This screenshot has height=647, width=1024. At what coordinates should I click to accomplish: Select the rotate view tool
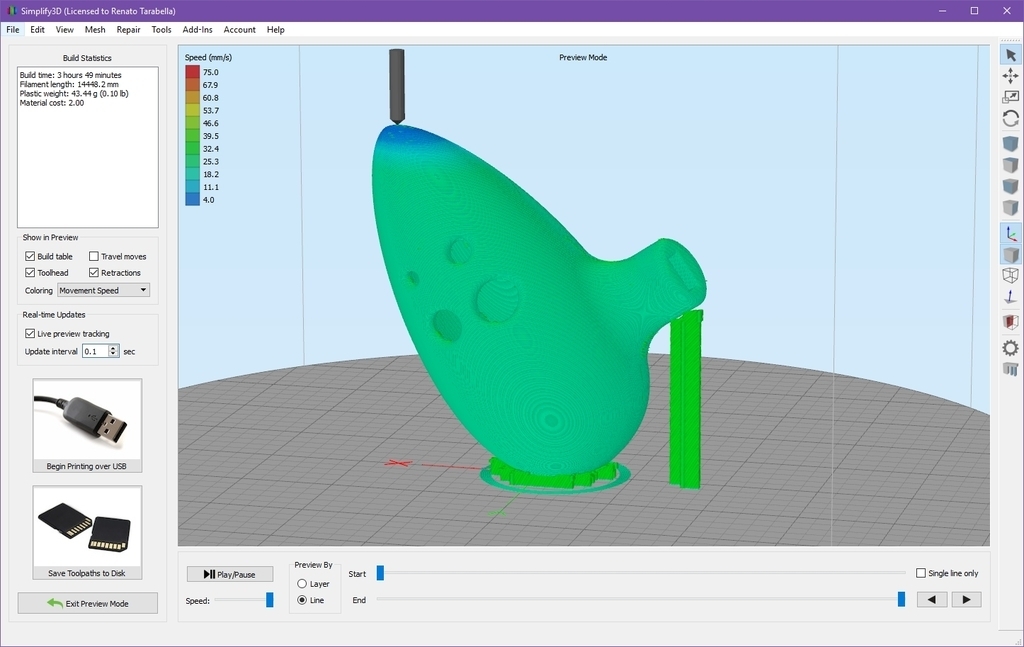[x=1010, y=118]
